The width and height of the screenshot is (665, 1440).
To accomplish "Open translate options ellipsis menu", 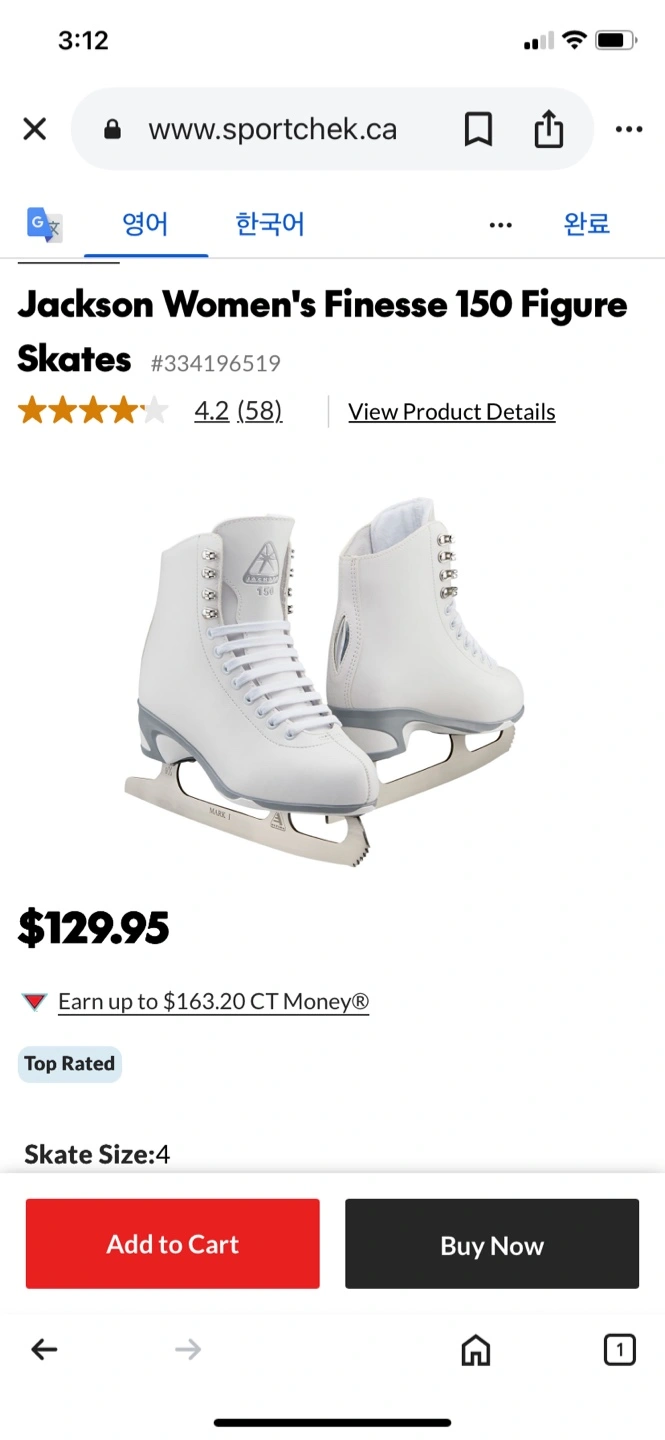I will tap(501, 225).
